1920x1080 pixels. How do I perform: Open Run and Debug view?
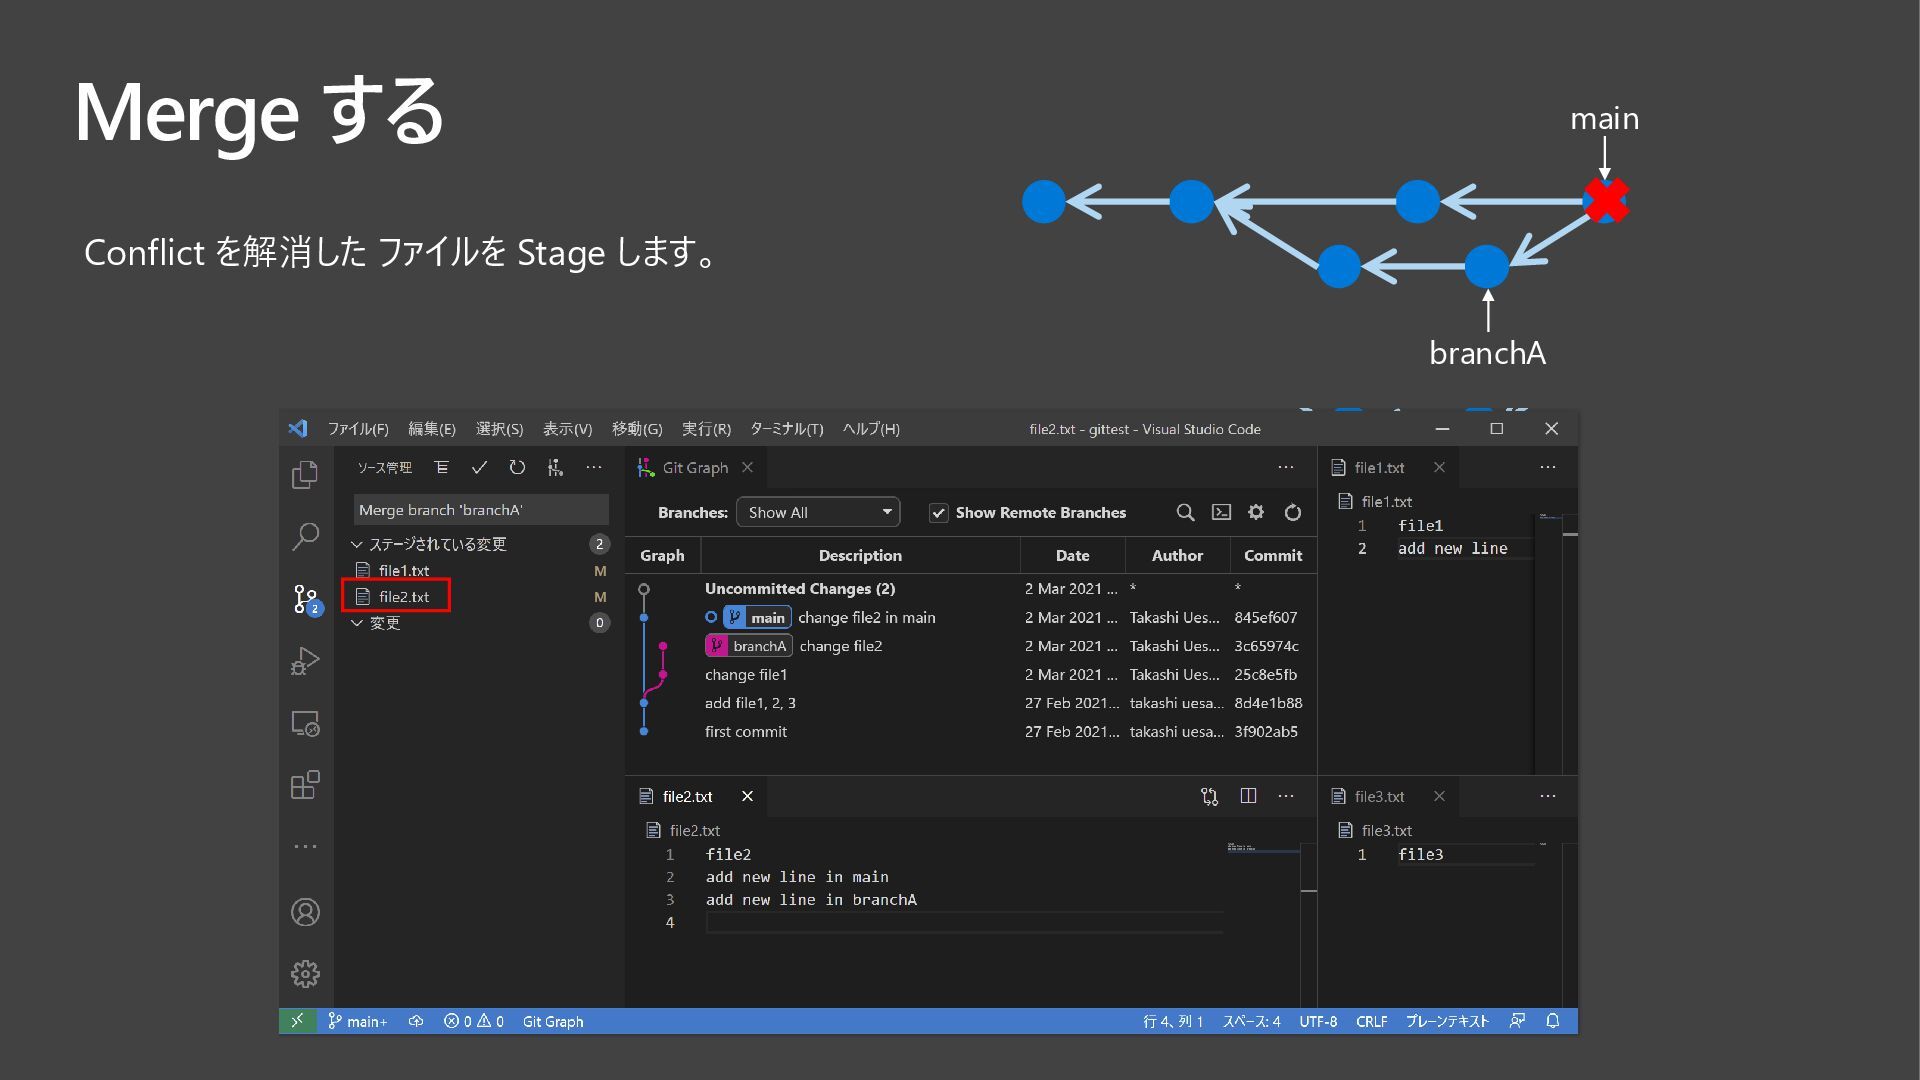[x=305, y=661]
